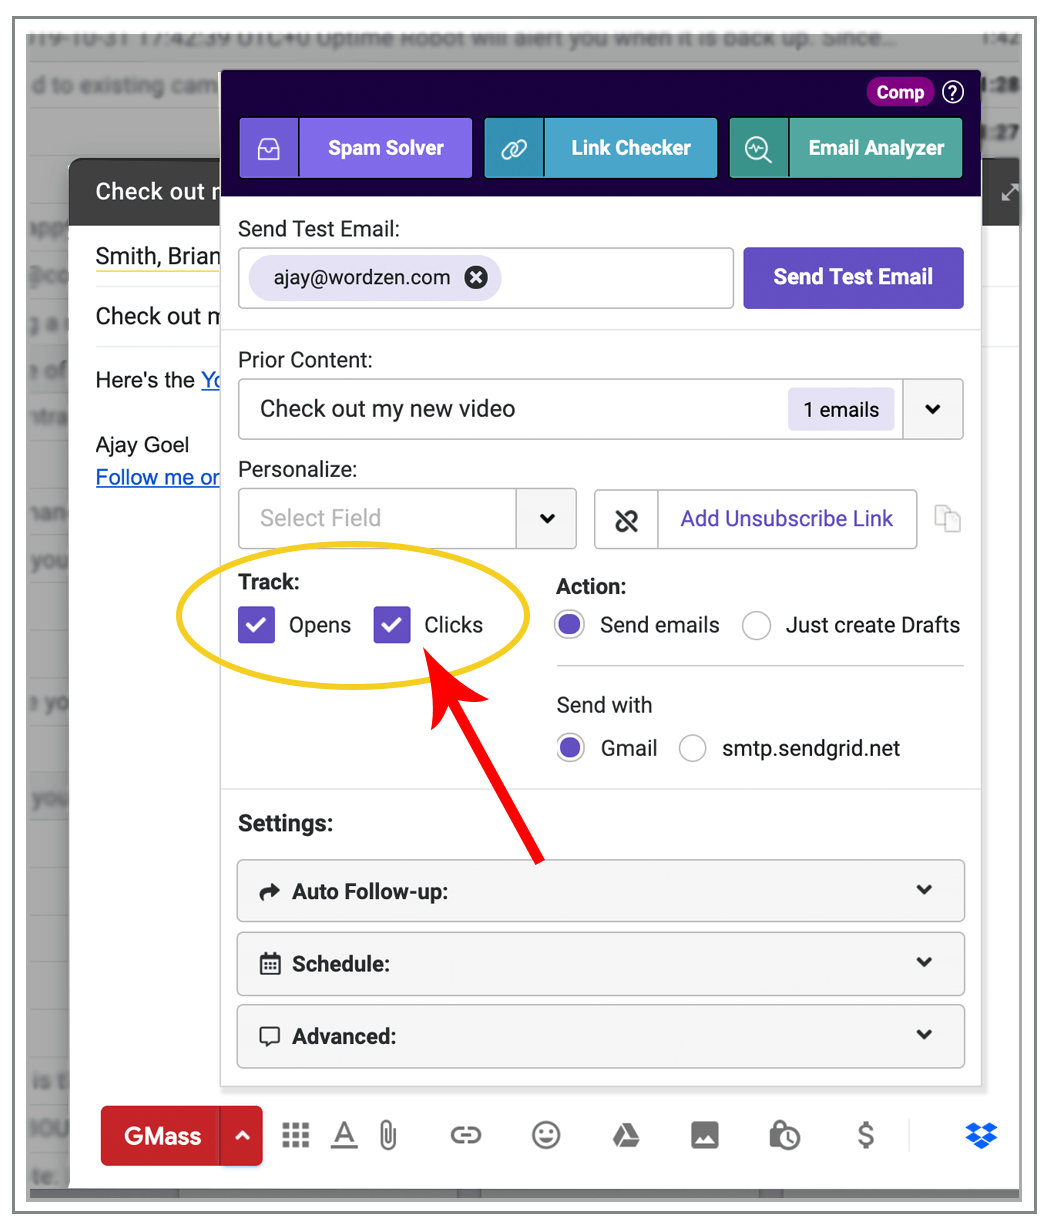Remove ajay@wordzen.com from test email field

[x=477, y=278]
